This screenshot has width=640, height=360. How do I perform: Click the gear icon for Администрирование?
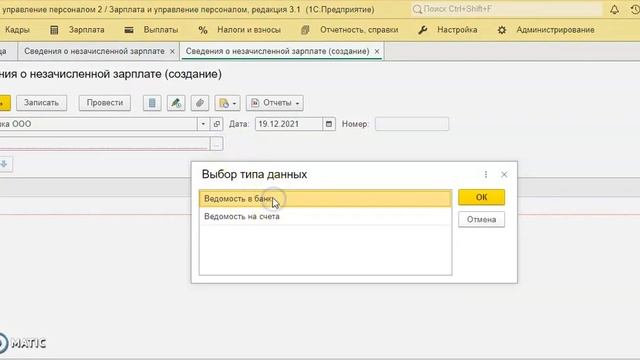tap(502, 30)
